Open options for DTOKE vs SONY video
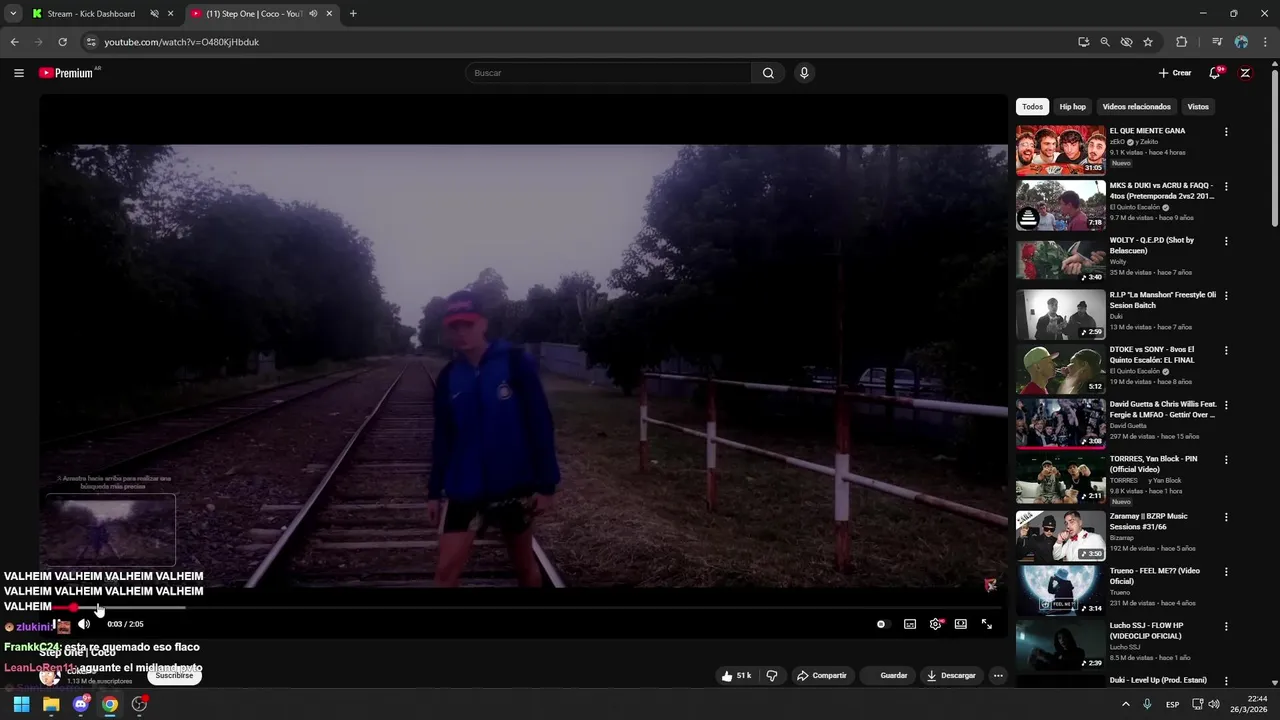The height and width of the screenshot is (720, 1280). tap(1226, 350)
